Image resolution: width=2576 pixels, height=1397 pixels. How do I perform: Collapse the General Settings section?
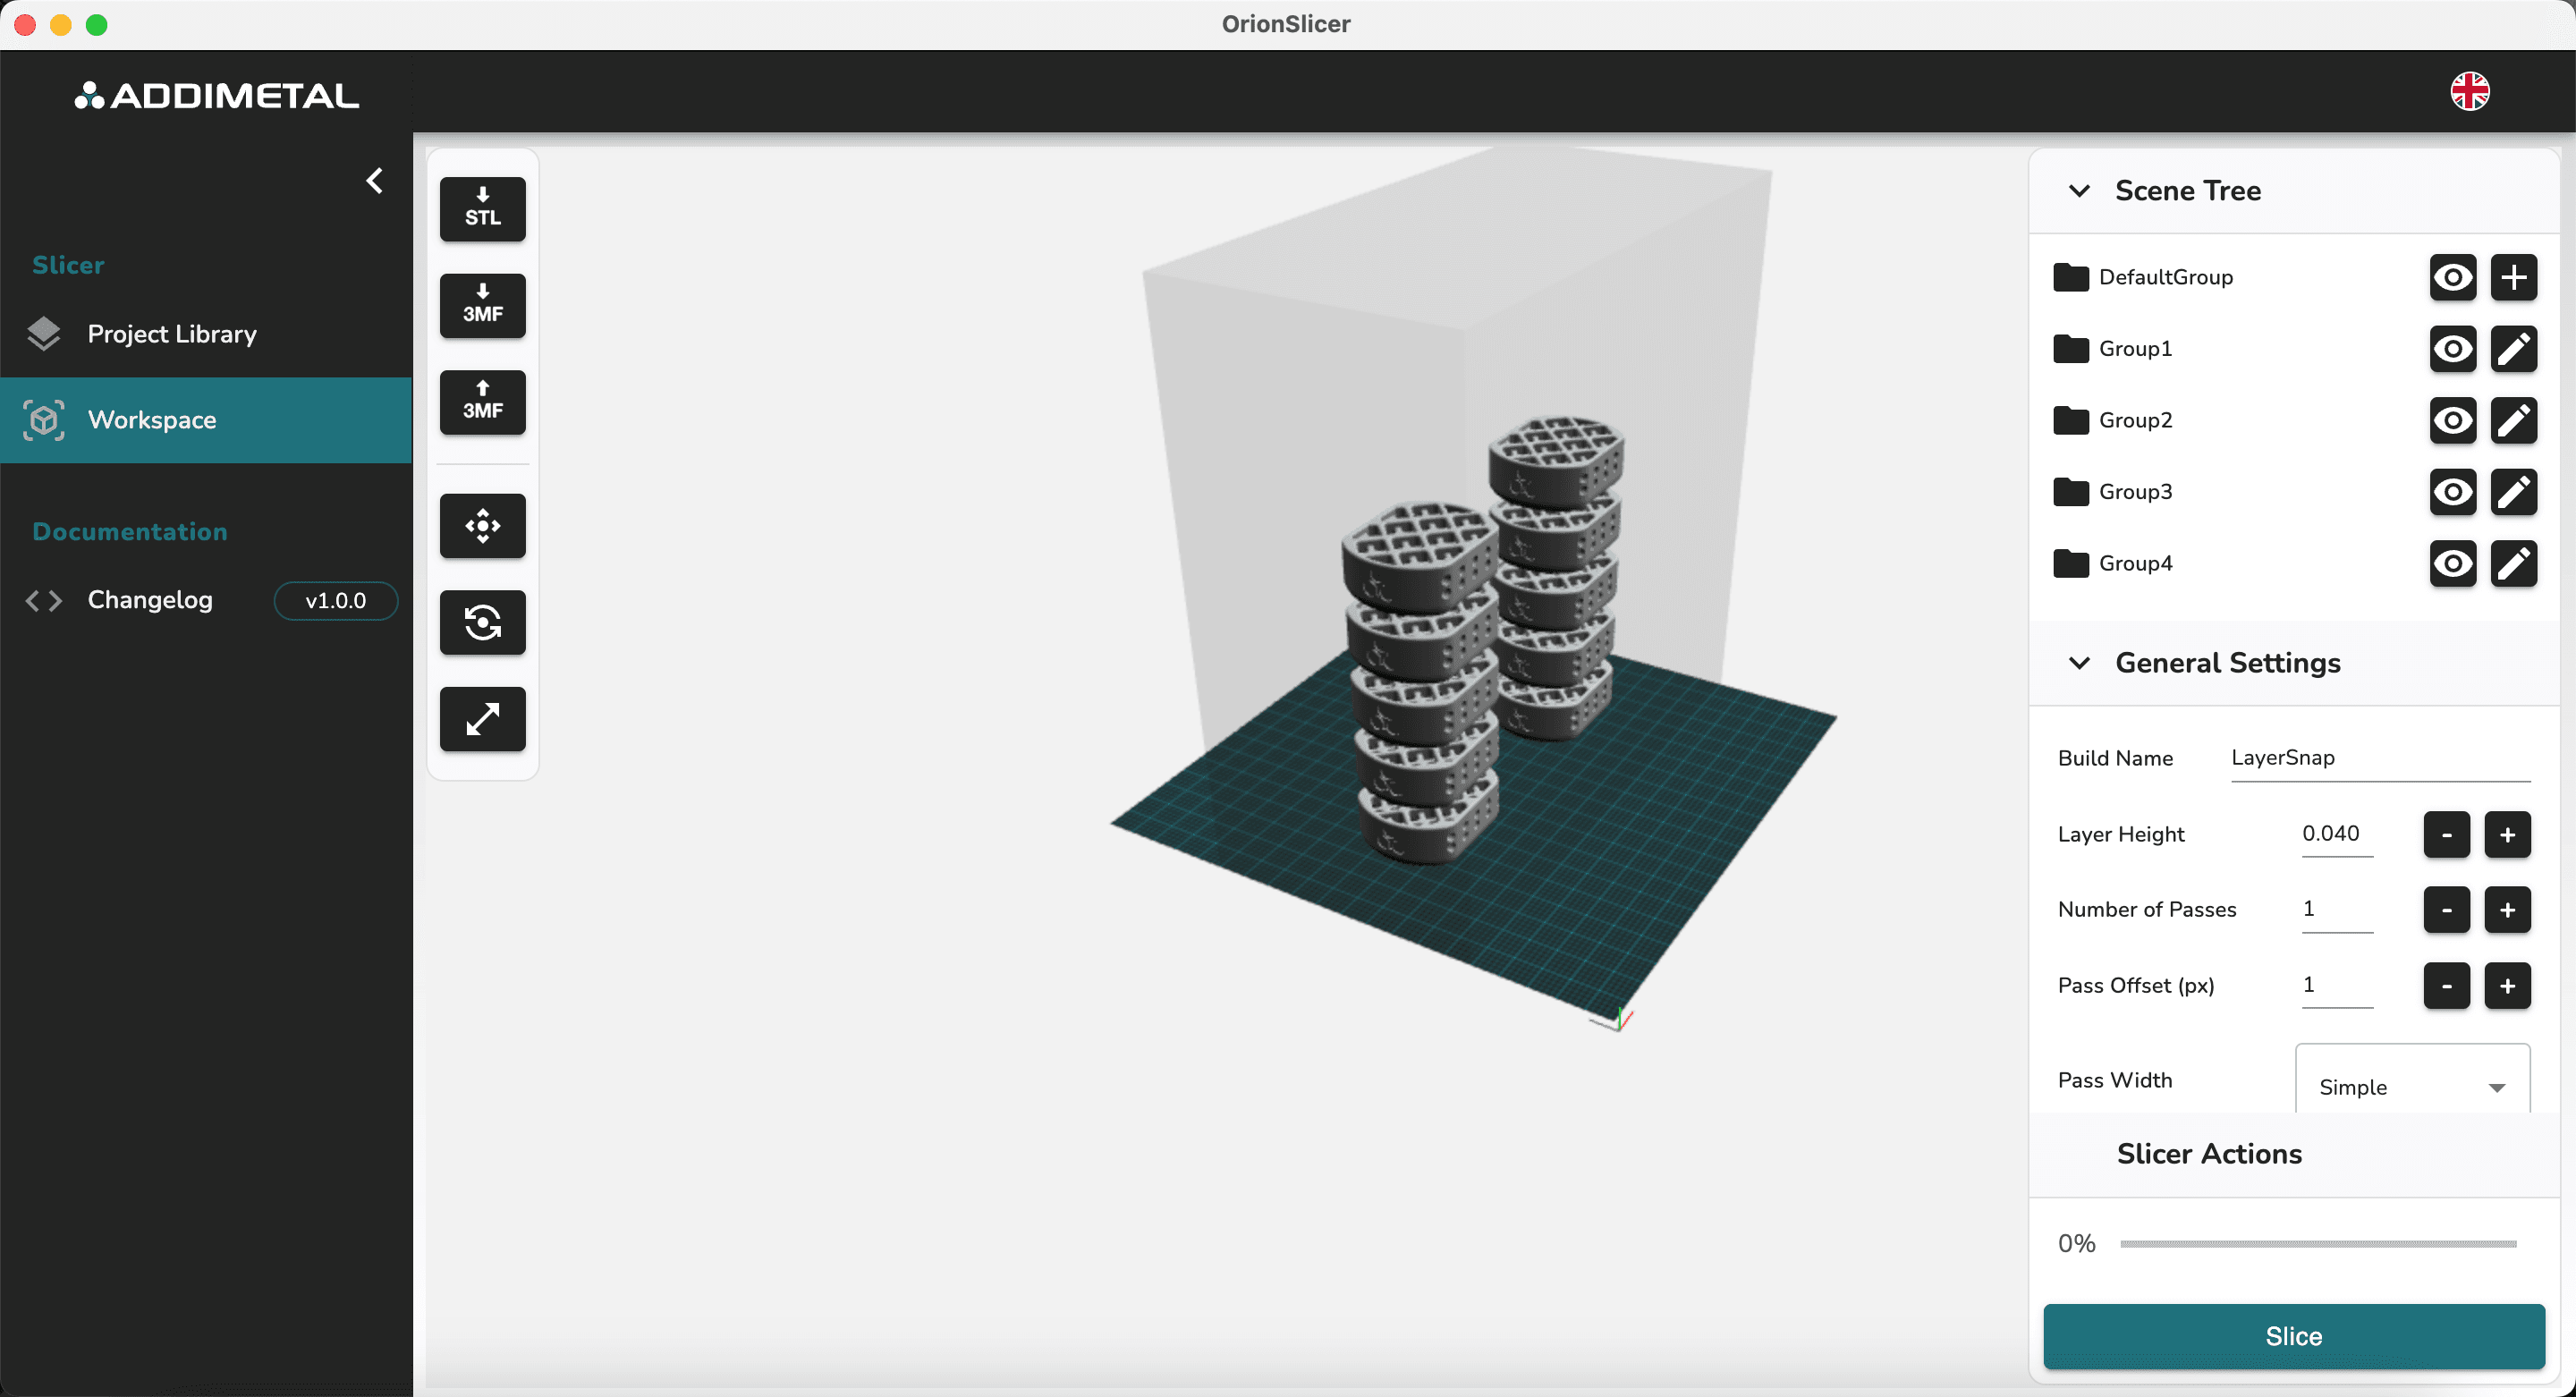coord(2080,663)
